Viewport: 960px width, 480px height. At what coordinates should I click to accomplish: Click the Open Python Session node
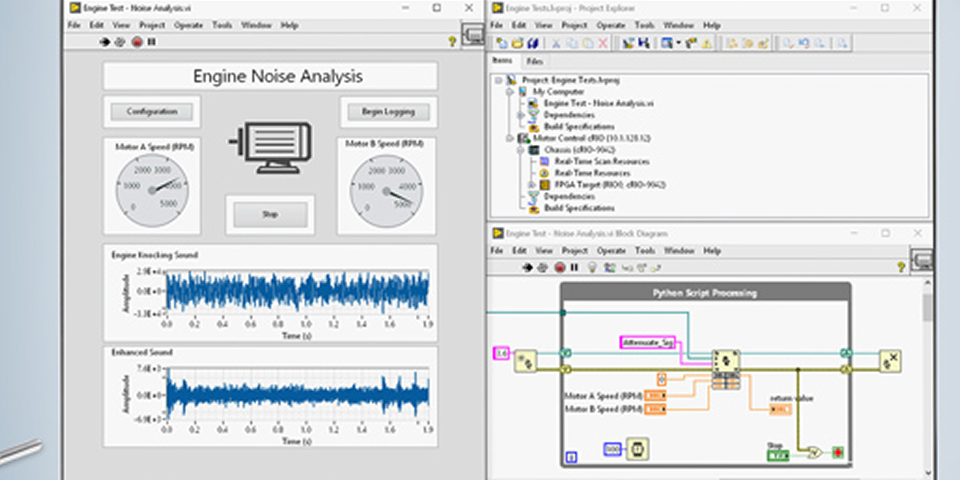pos(525,360)
